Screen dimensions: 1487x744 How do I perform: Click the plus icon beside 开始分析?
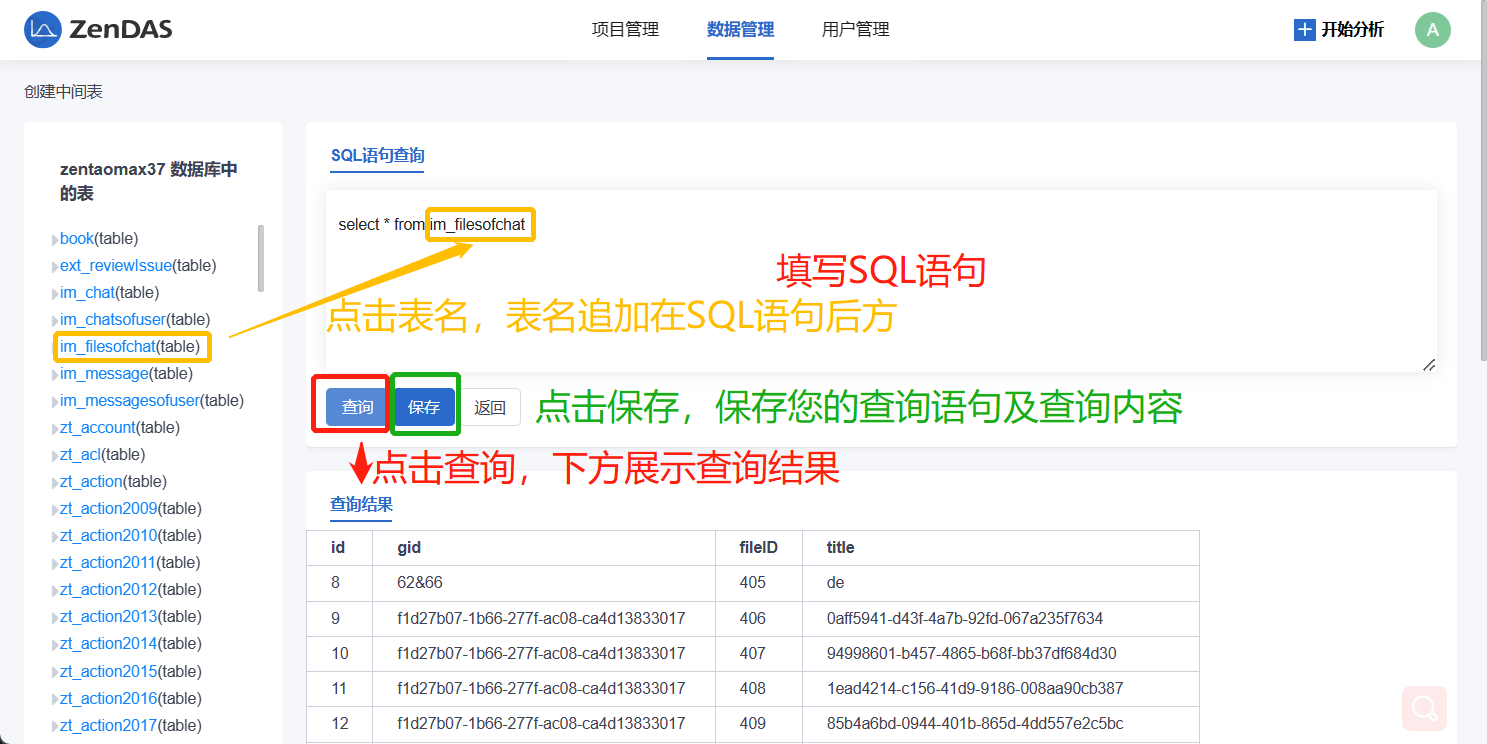(x=1304, y=30)
